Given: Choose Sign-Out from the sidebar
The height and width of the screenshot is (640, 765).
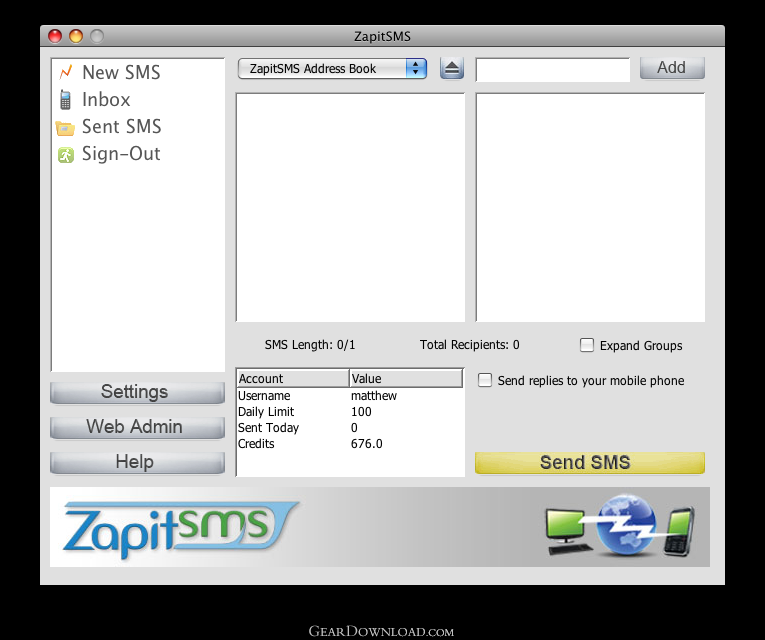Looking at the screenshot, I should click(x=121, y=154).
